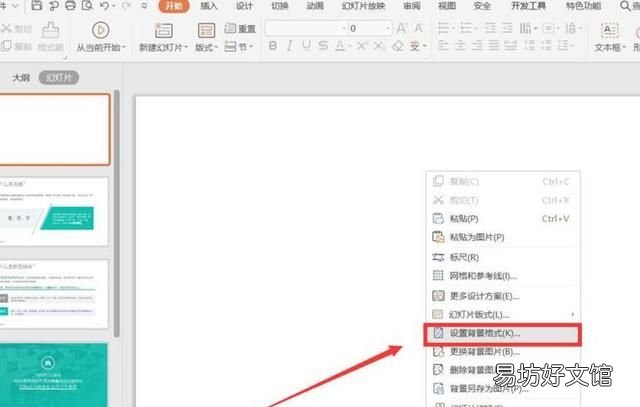Click the decrease indent icon
The width and height of the screenshot is (640, 407).
[x=490, y=28]
